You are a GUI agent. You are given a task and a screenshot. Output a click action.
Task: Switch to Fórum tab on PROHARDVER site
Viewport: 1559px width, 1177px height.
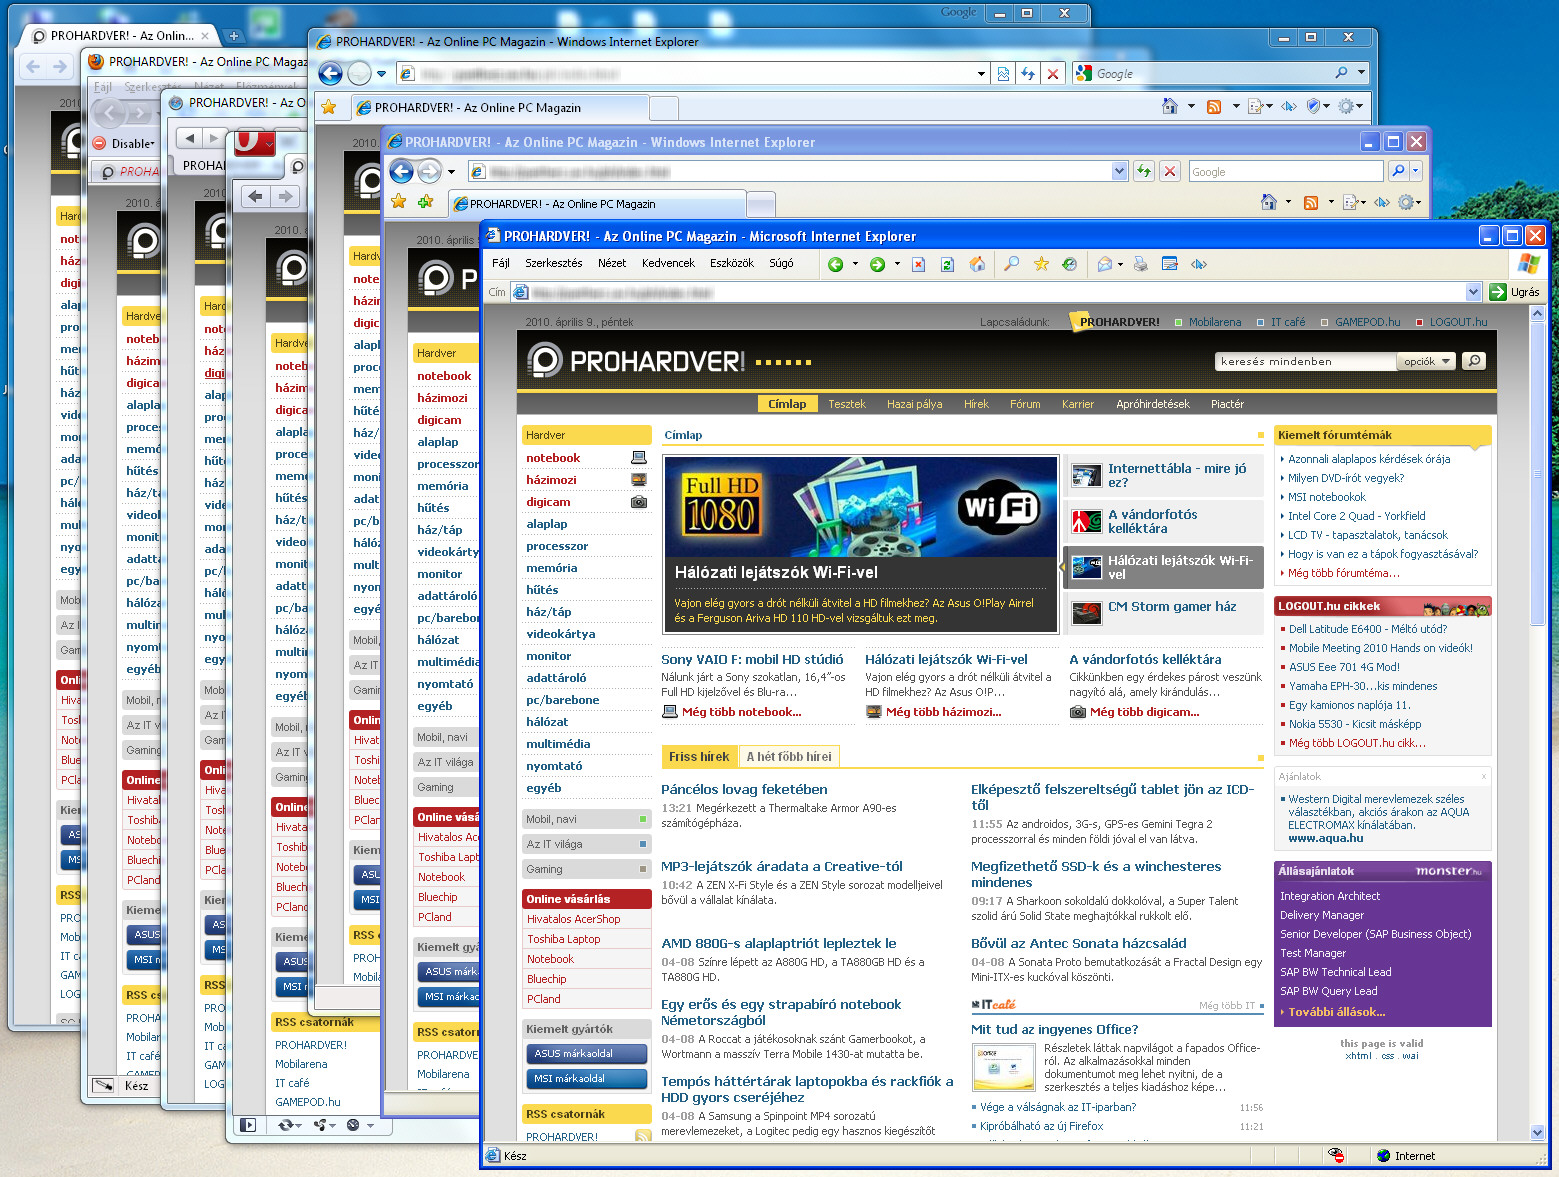(x=1025, y=404)
